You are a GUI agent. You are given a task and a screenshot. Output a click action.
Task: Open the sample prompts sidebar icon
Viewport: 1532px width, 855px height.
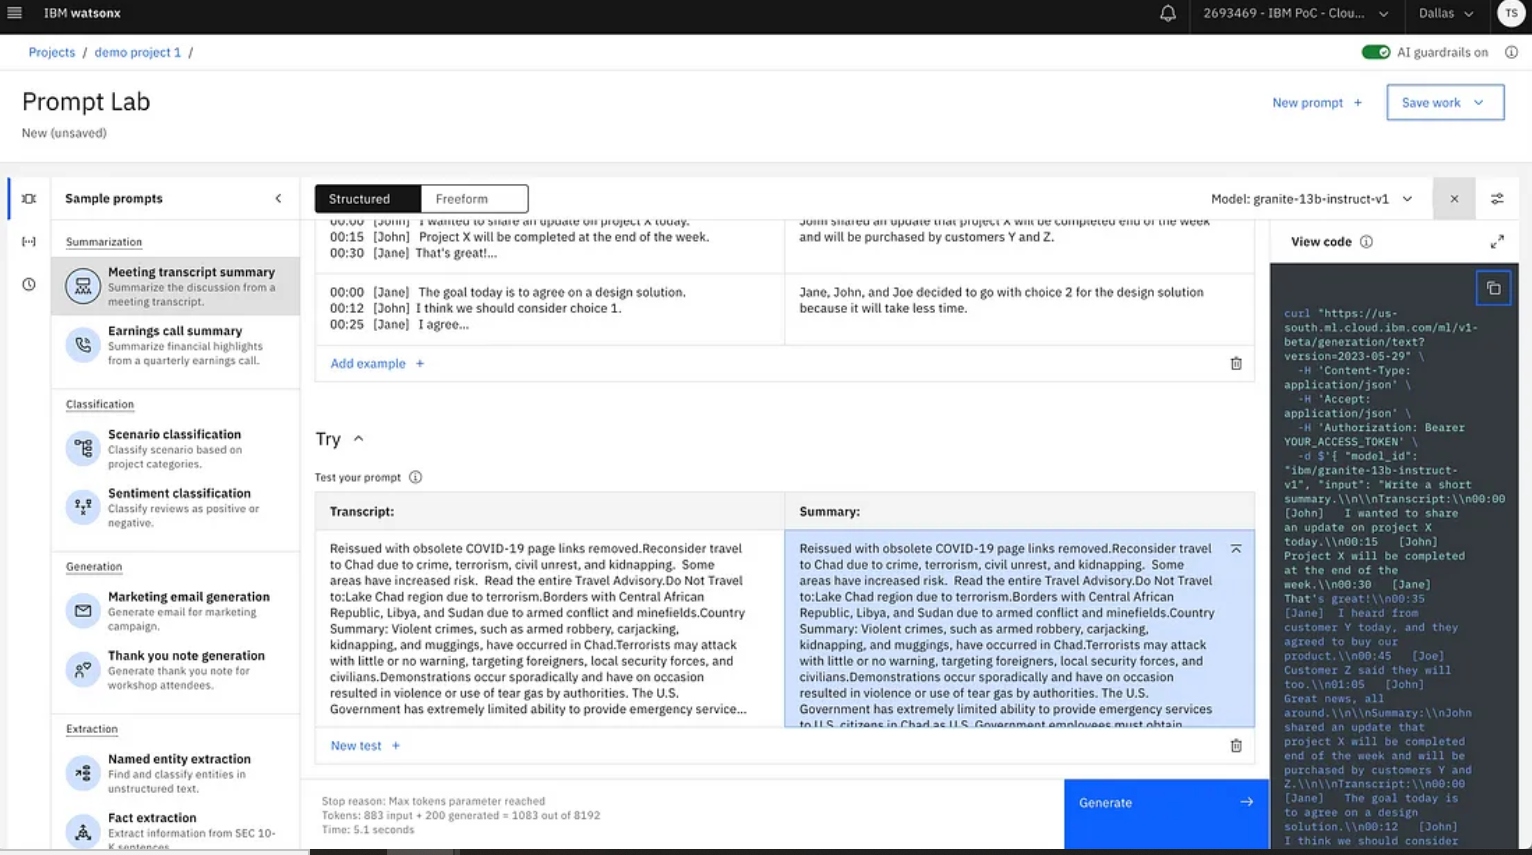pyautogui.click(x=29, y=198)
